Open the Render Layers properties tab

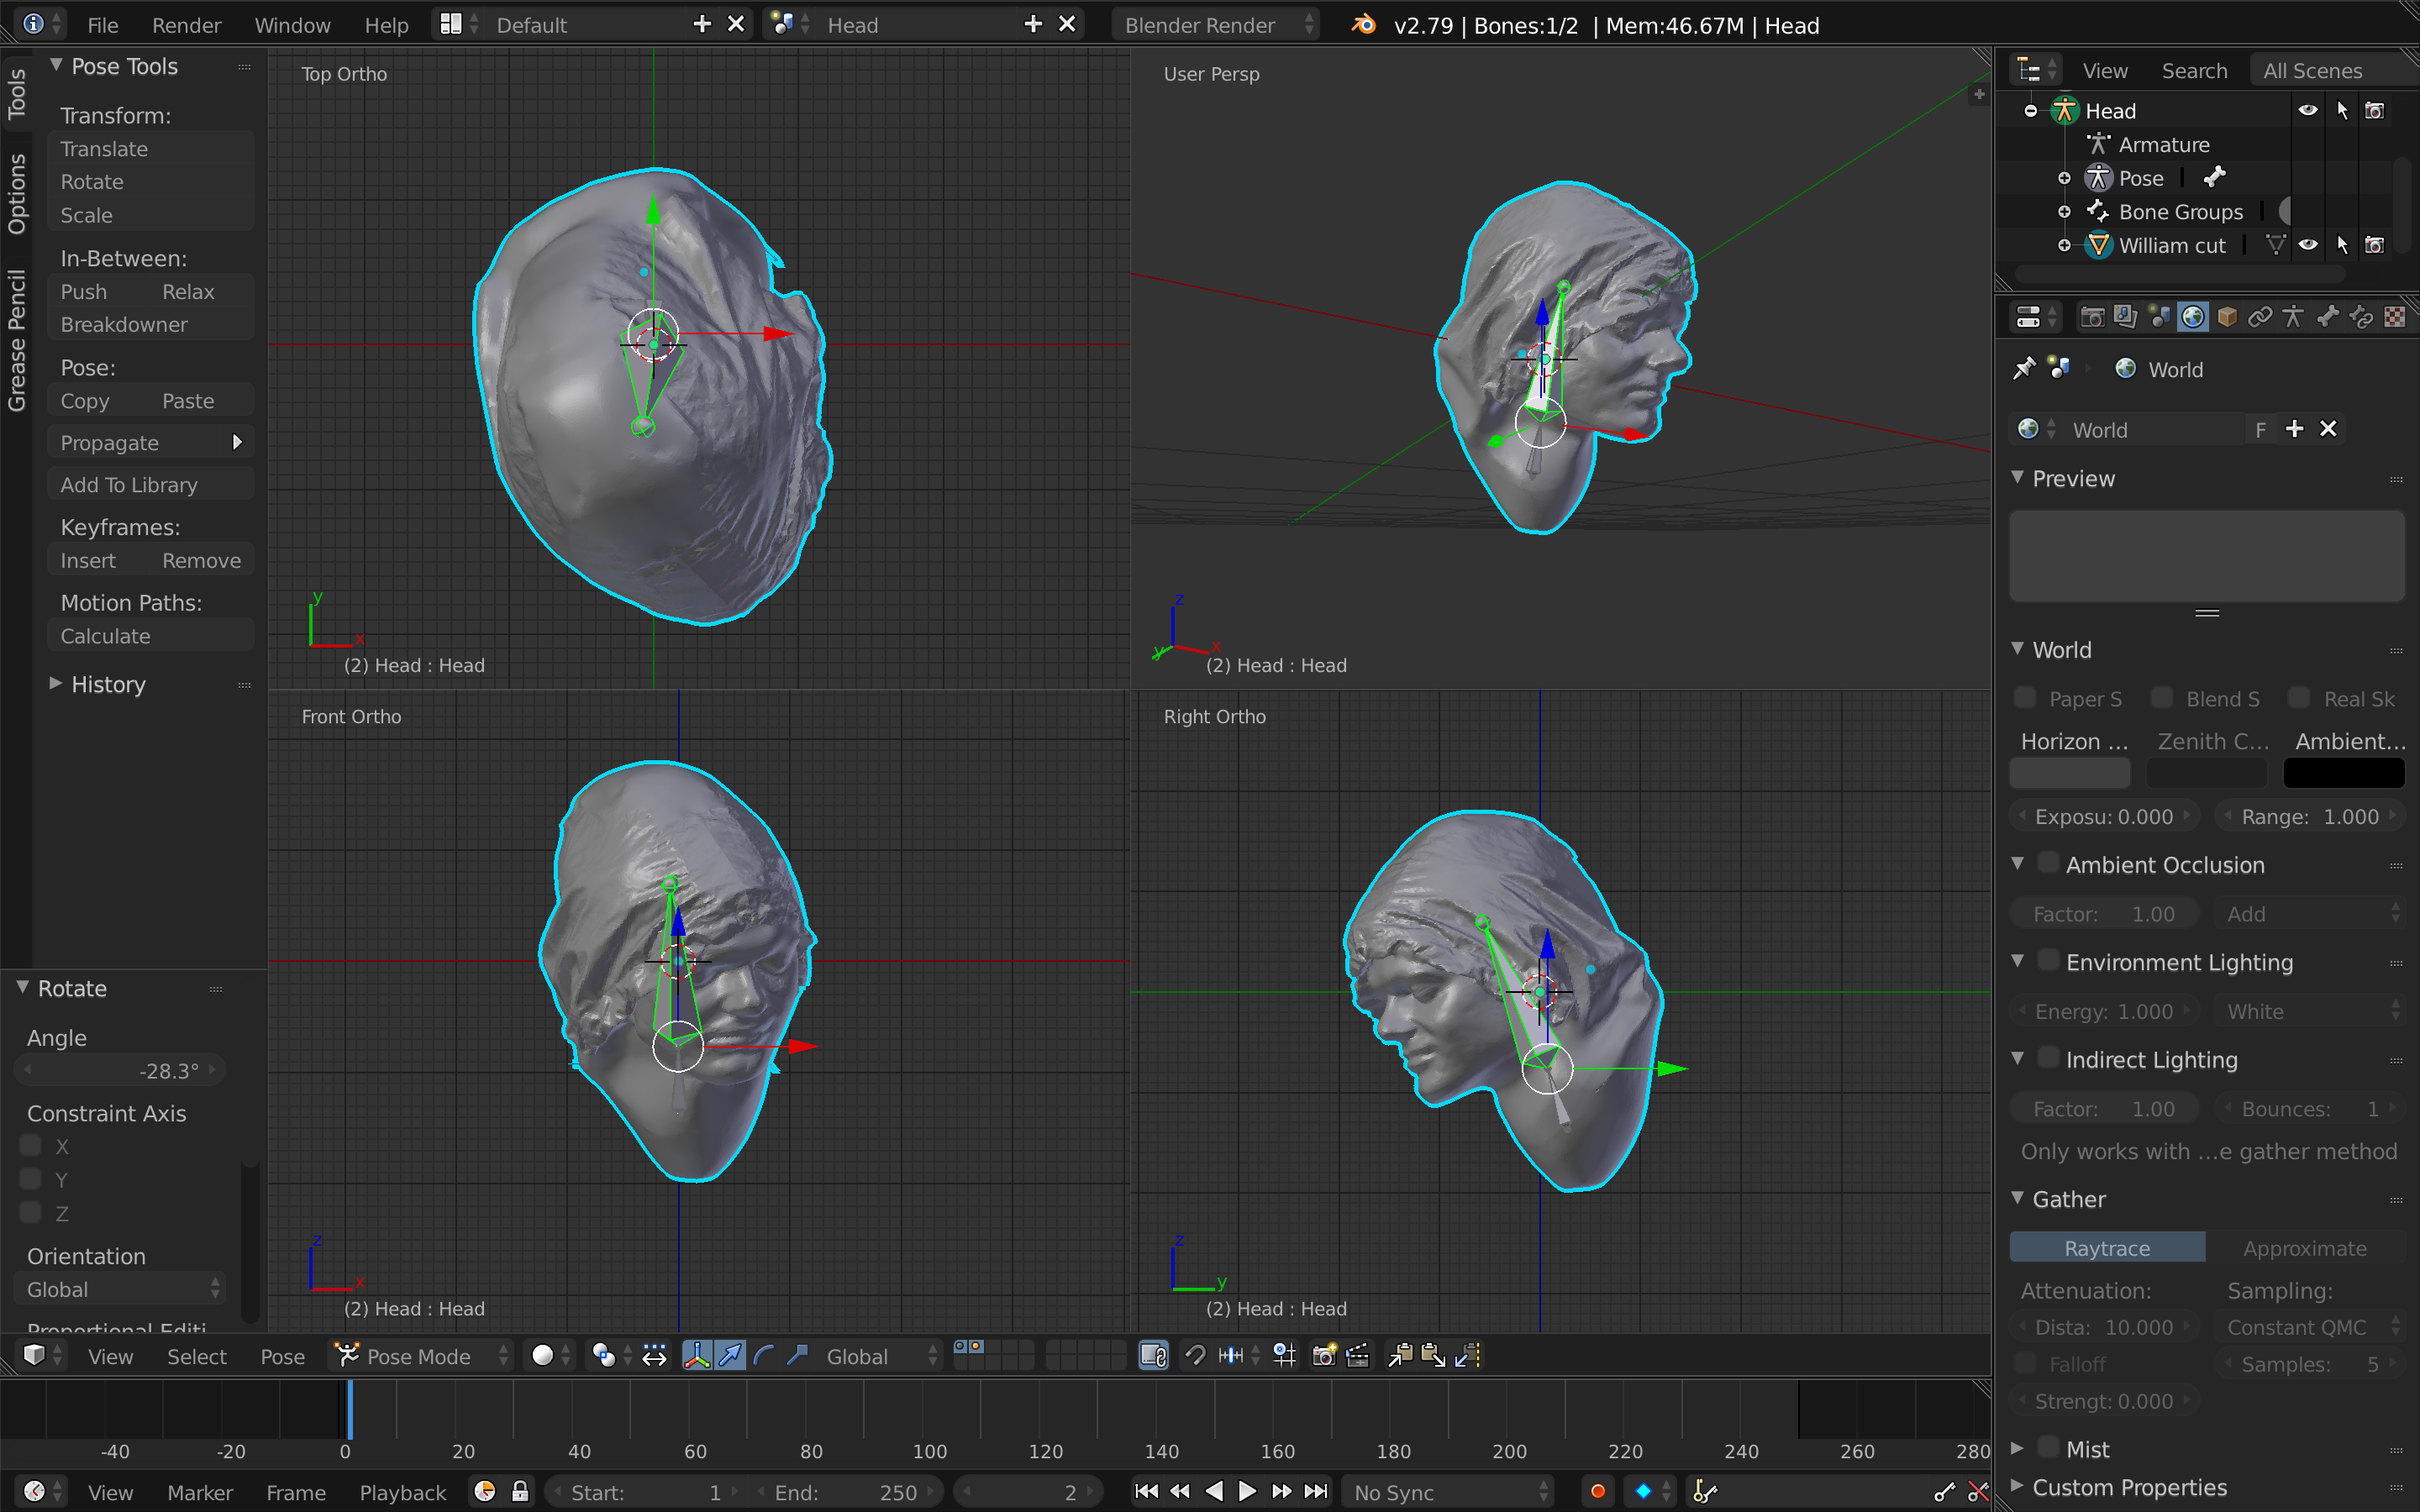point(2125,317)
